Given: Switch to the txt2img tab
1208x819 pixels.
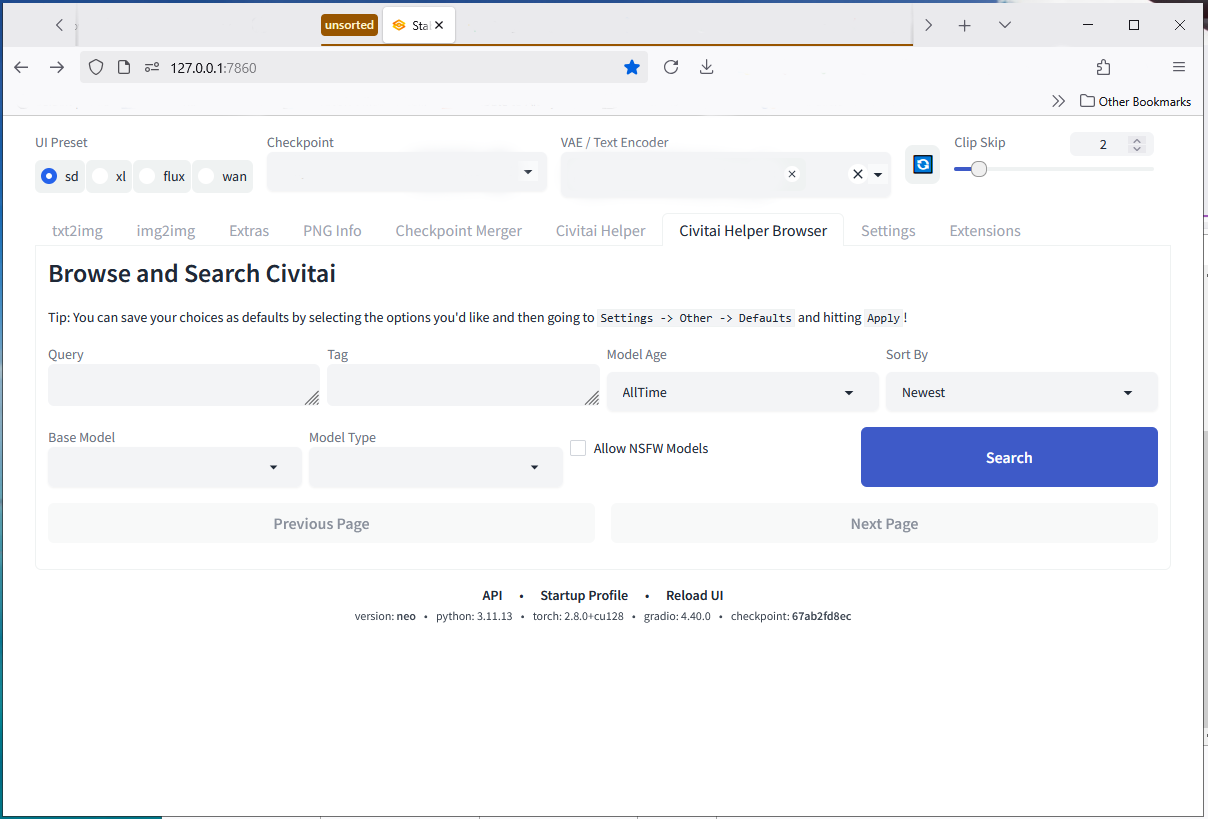Looking at the screenshot, I should (77, 231).
